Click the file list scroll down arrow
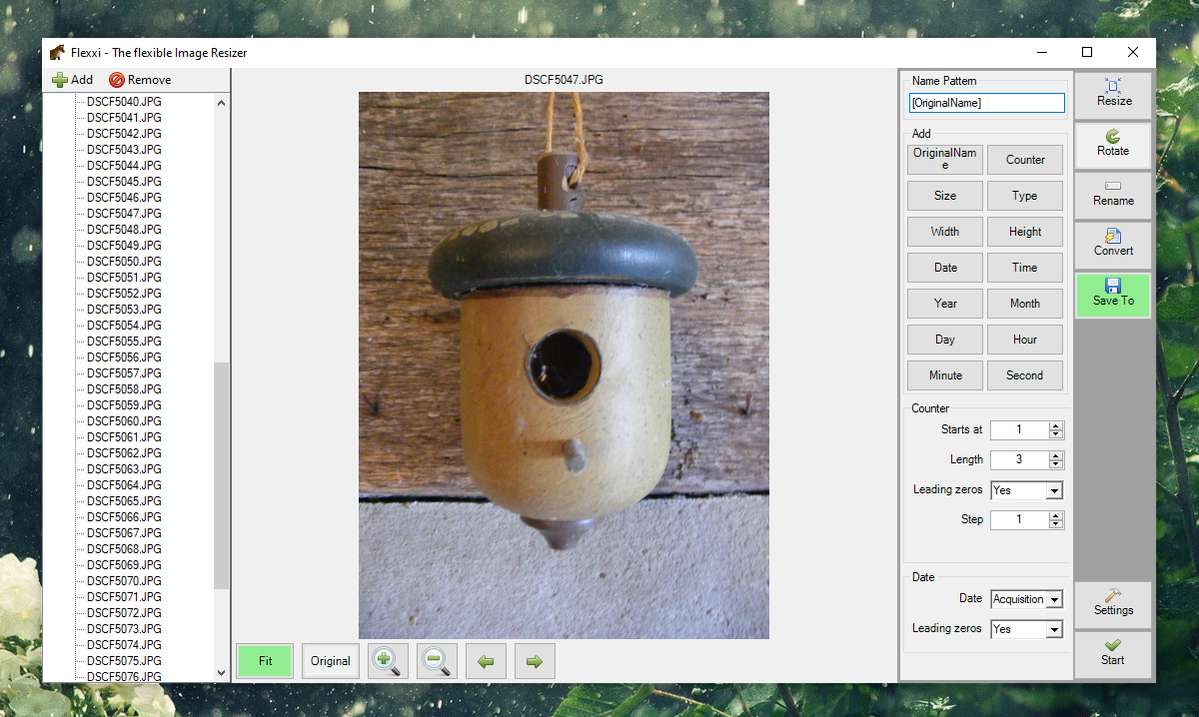Image resolution: width=1199 pixels, height=717 pixels. pos(221,673)
